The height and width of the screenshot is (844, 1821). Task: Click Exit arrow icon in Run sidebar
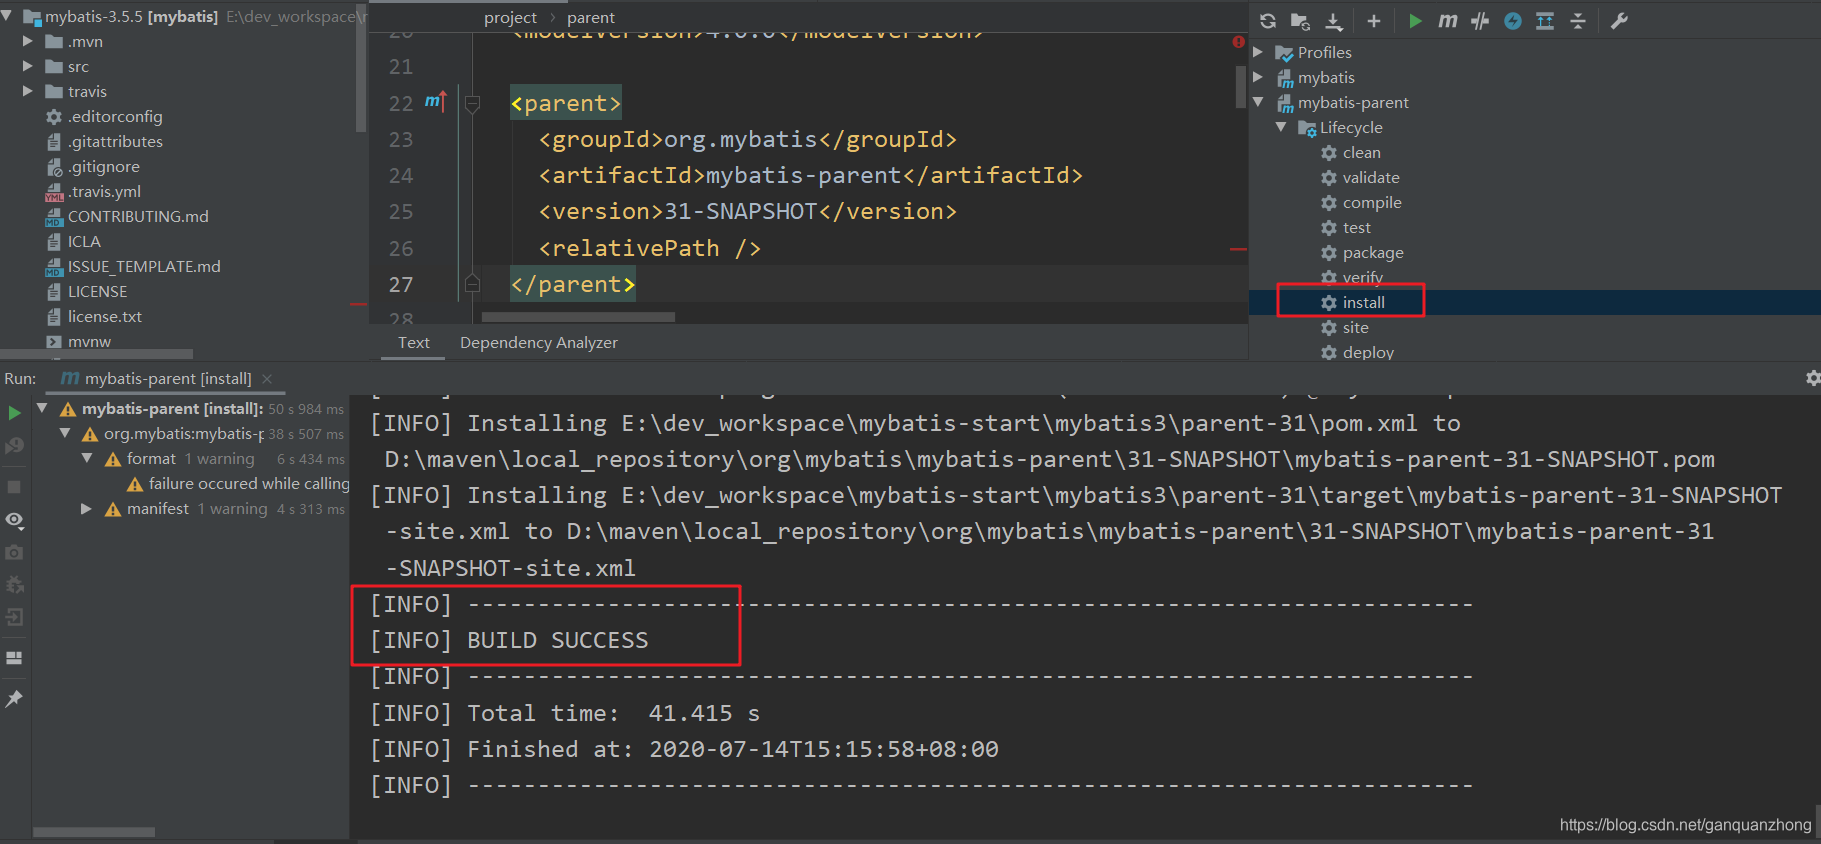(14, 617)
